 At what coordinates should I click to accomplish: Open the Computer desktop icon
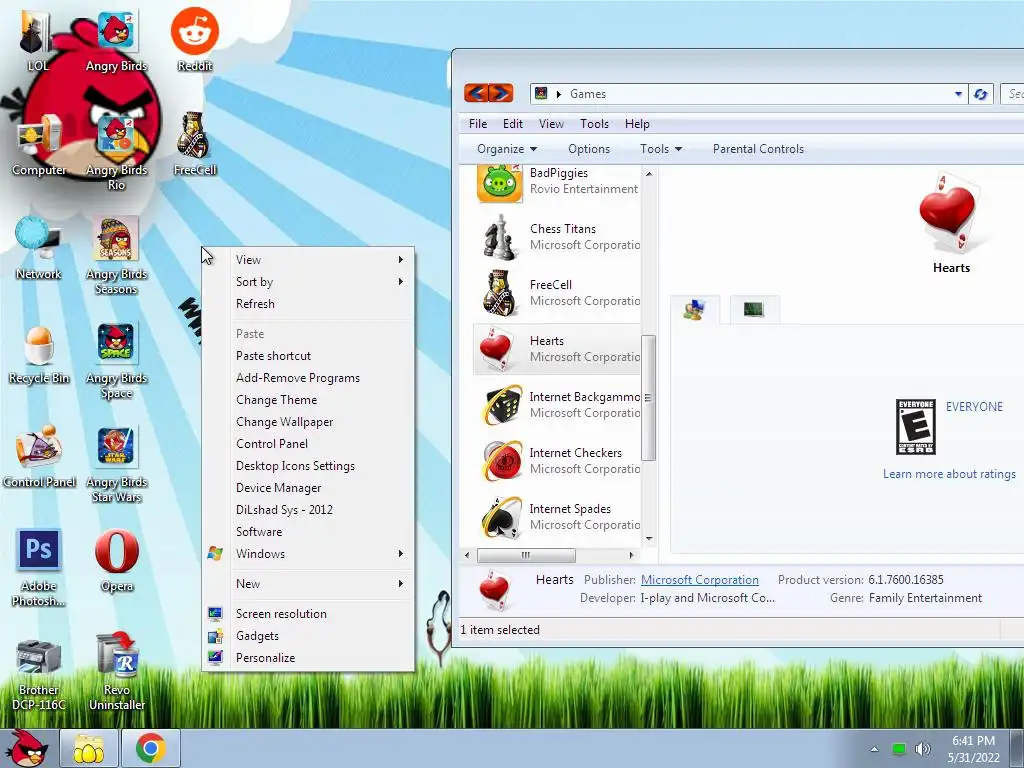(39, 144)
